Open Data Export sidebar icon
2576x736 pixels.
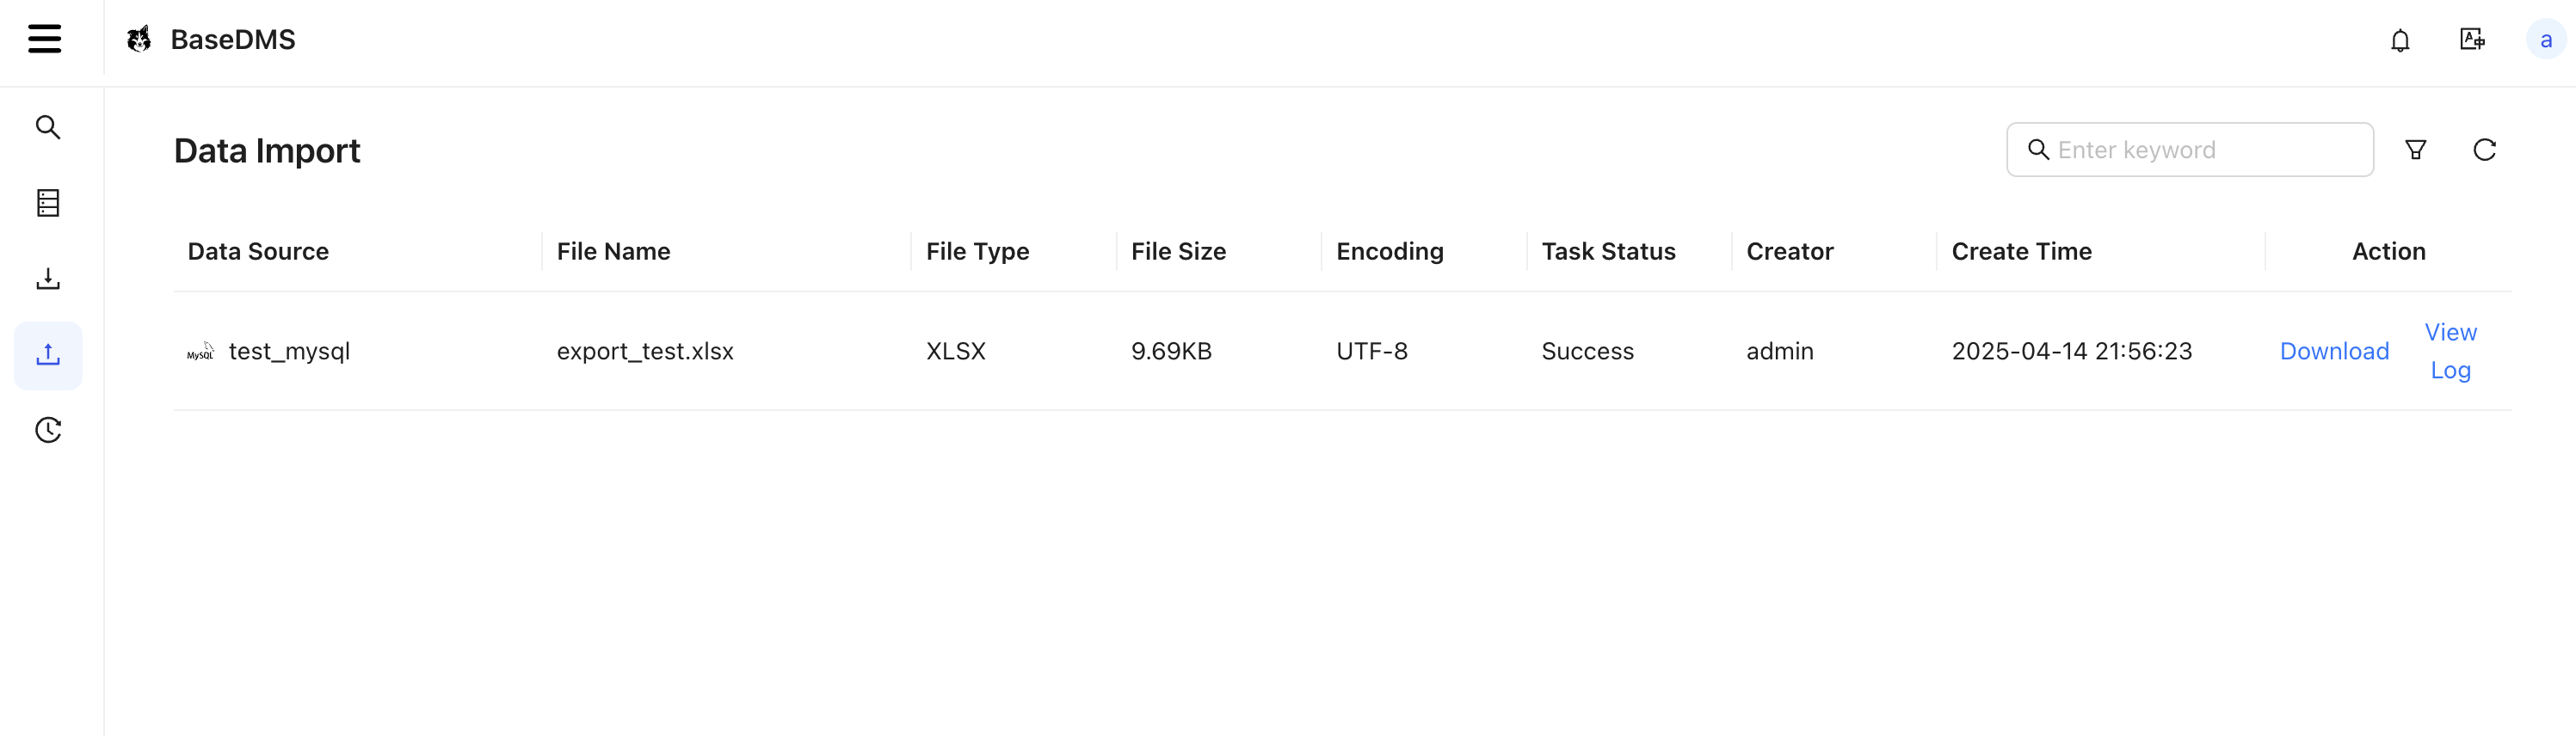(x=48, y=279)
